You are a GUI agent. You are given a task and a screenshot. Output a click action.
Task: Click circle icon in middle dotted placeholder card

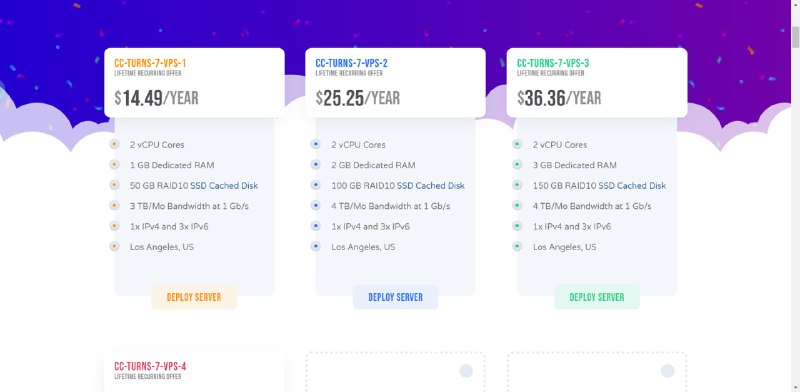(466, 371)
